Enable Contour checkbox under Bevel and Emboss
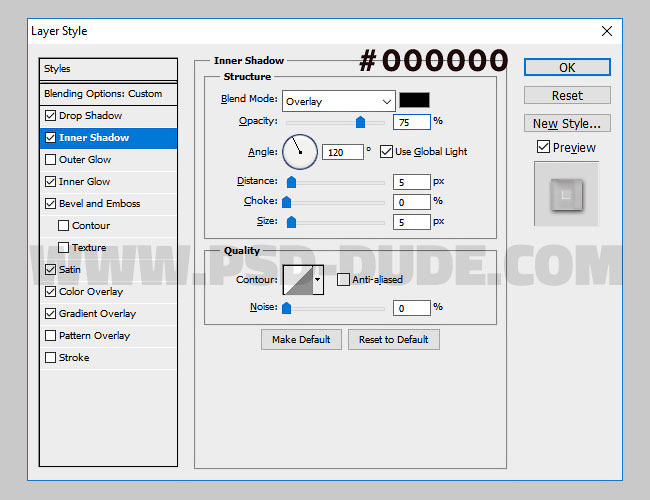This screenshot has height=500, width=650. click(x=63, y=225)
